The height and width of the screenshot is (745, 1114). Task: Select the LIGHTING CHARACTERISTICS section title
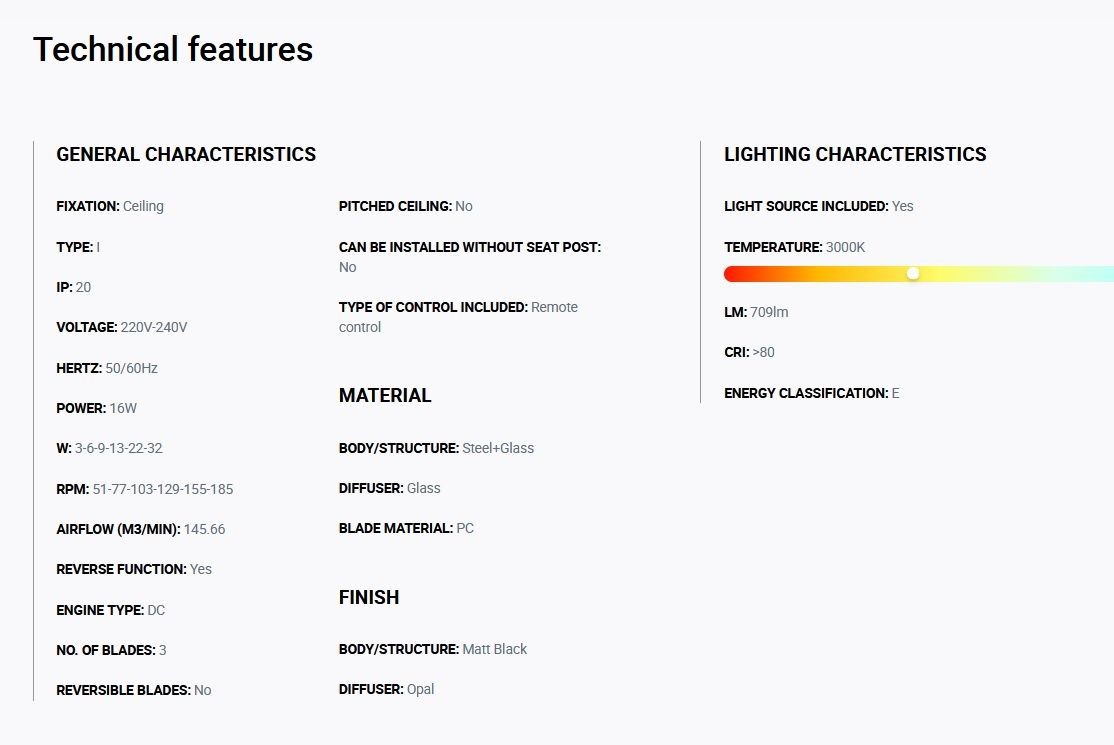point(855,154)
